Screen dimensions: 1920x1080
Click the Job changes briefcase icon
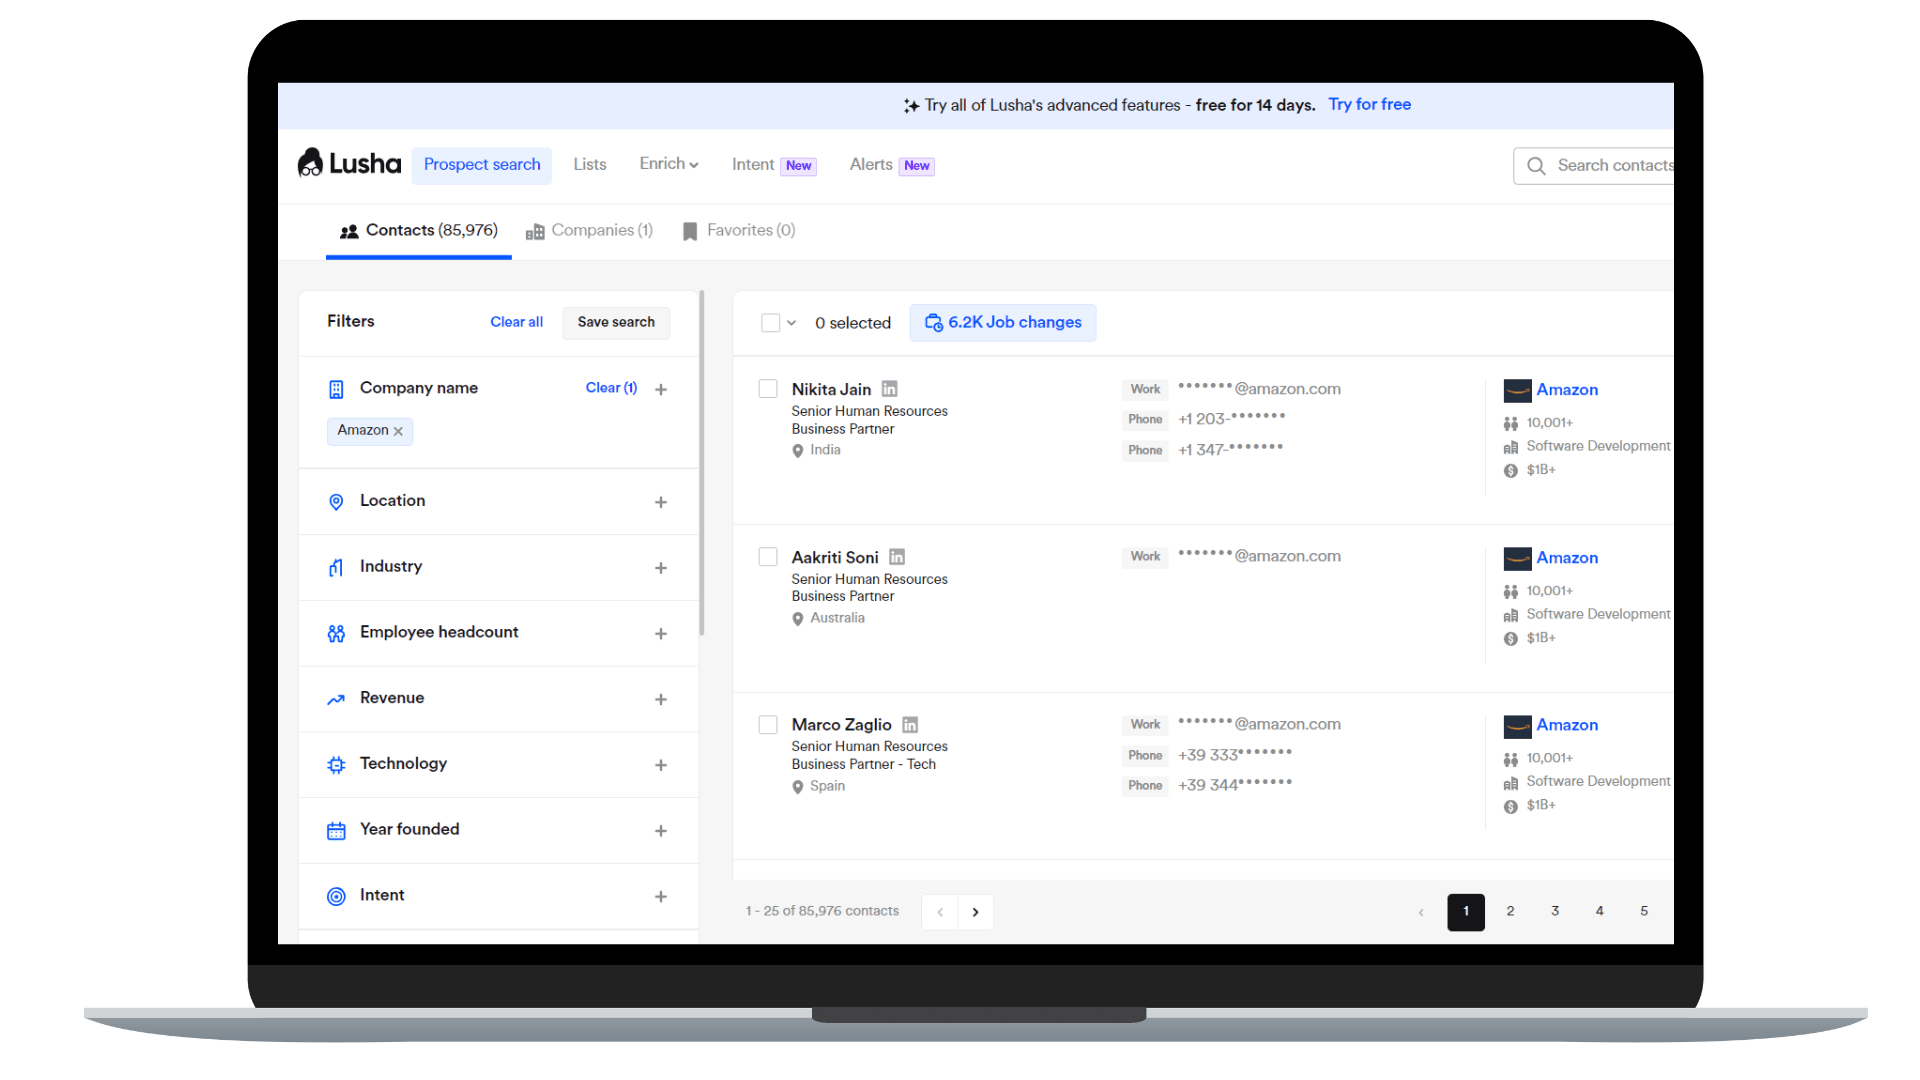coord(933,323)
